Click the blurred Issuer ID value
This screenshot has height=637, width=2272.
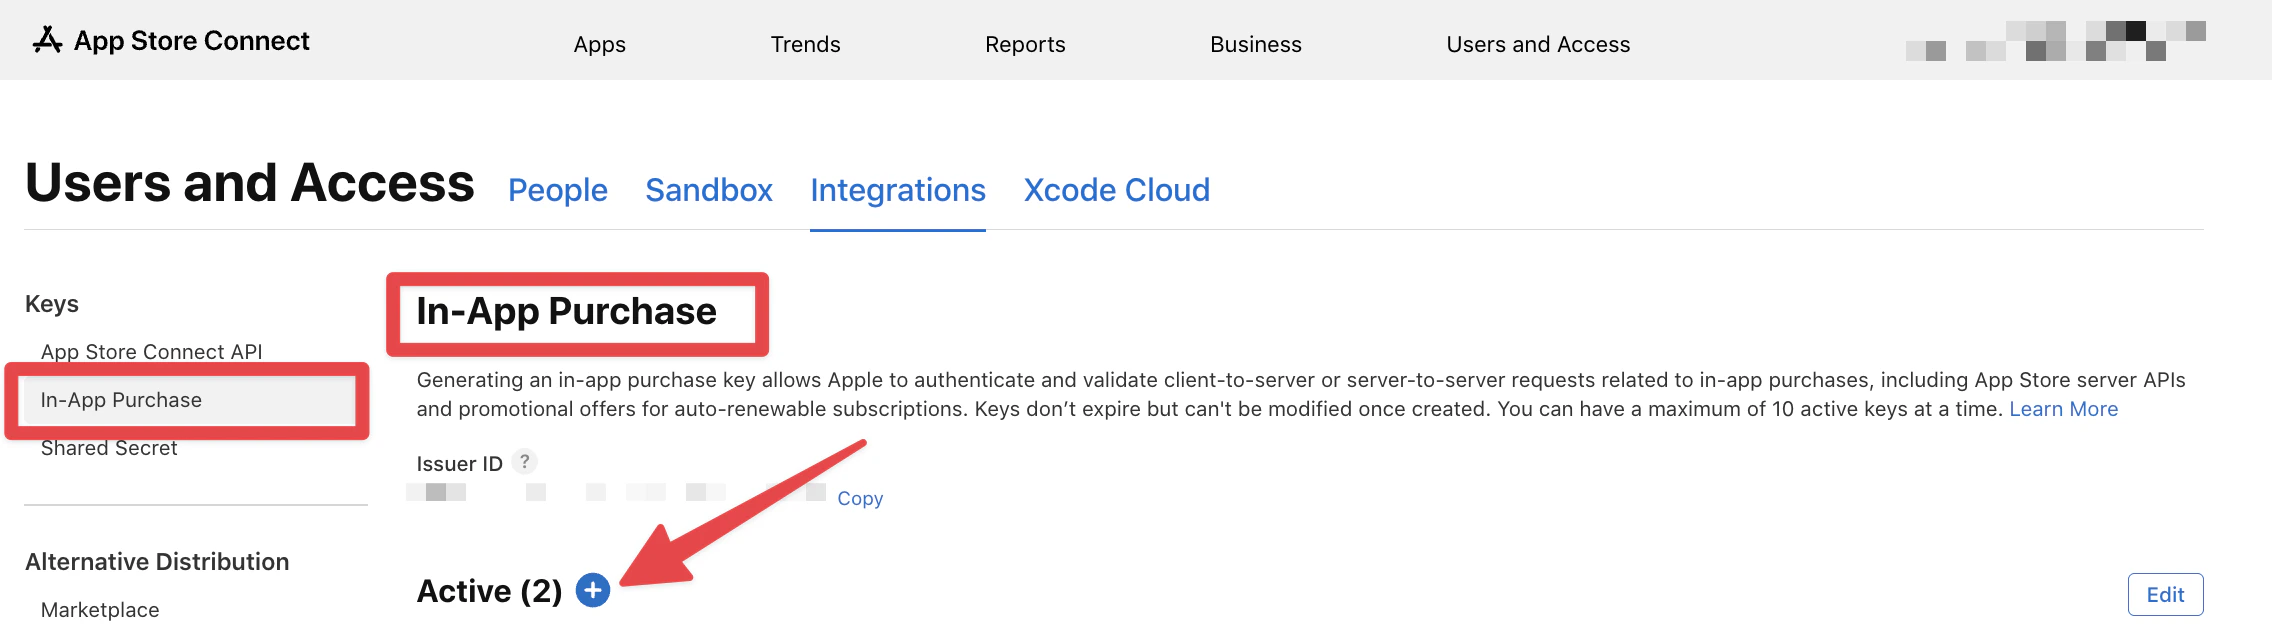(616, 492)
